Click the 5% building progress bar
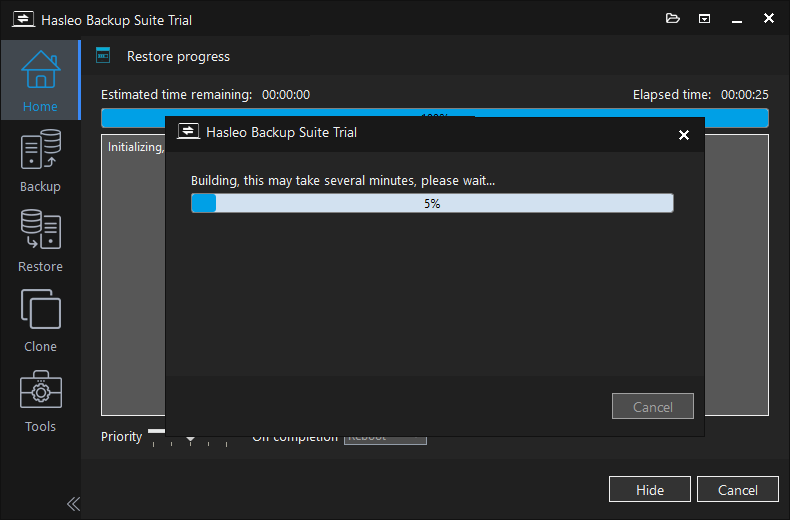Viewport: 790px width, 520px height. (432, 203)
